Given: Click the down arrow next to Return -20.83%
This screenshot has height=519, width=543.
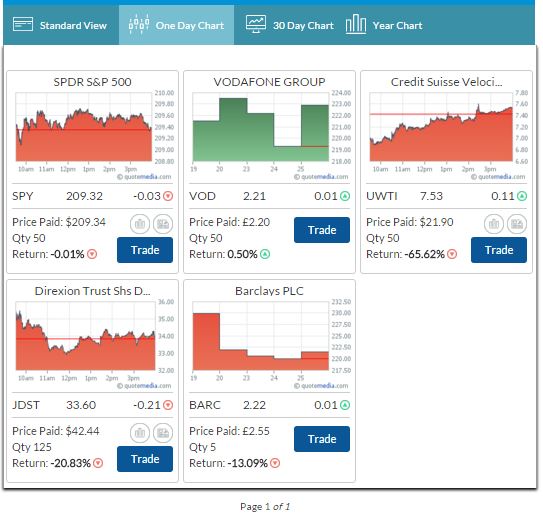Looking at the screenshot, I should tap(98, 463).
